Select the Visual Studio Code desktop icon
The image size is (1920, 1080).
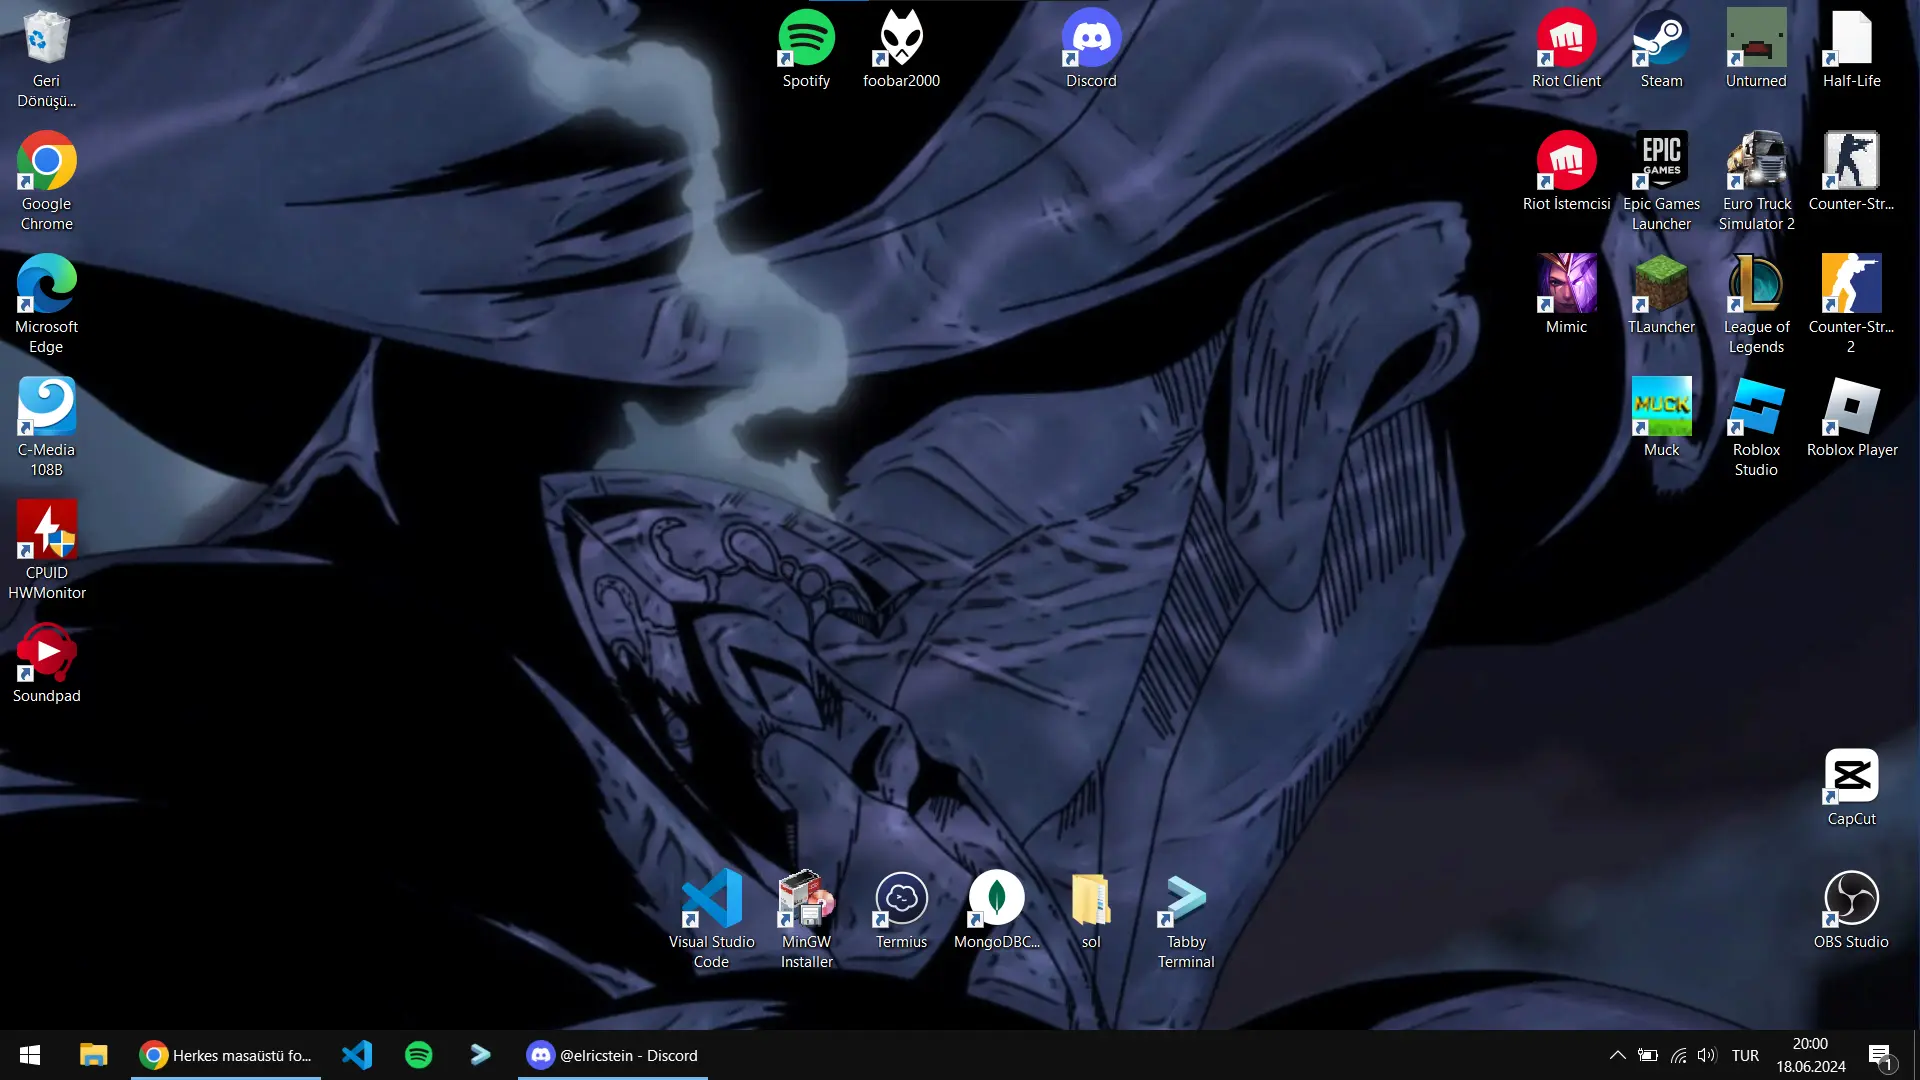(711, 919)
